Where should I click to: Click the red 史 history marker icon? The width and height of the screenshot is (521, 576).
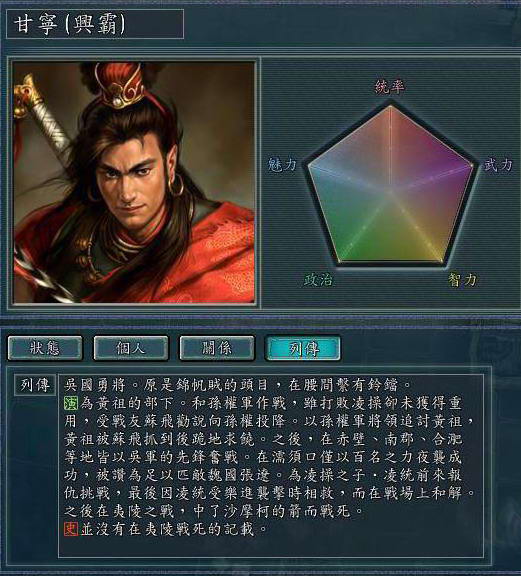point(71,529)
